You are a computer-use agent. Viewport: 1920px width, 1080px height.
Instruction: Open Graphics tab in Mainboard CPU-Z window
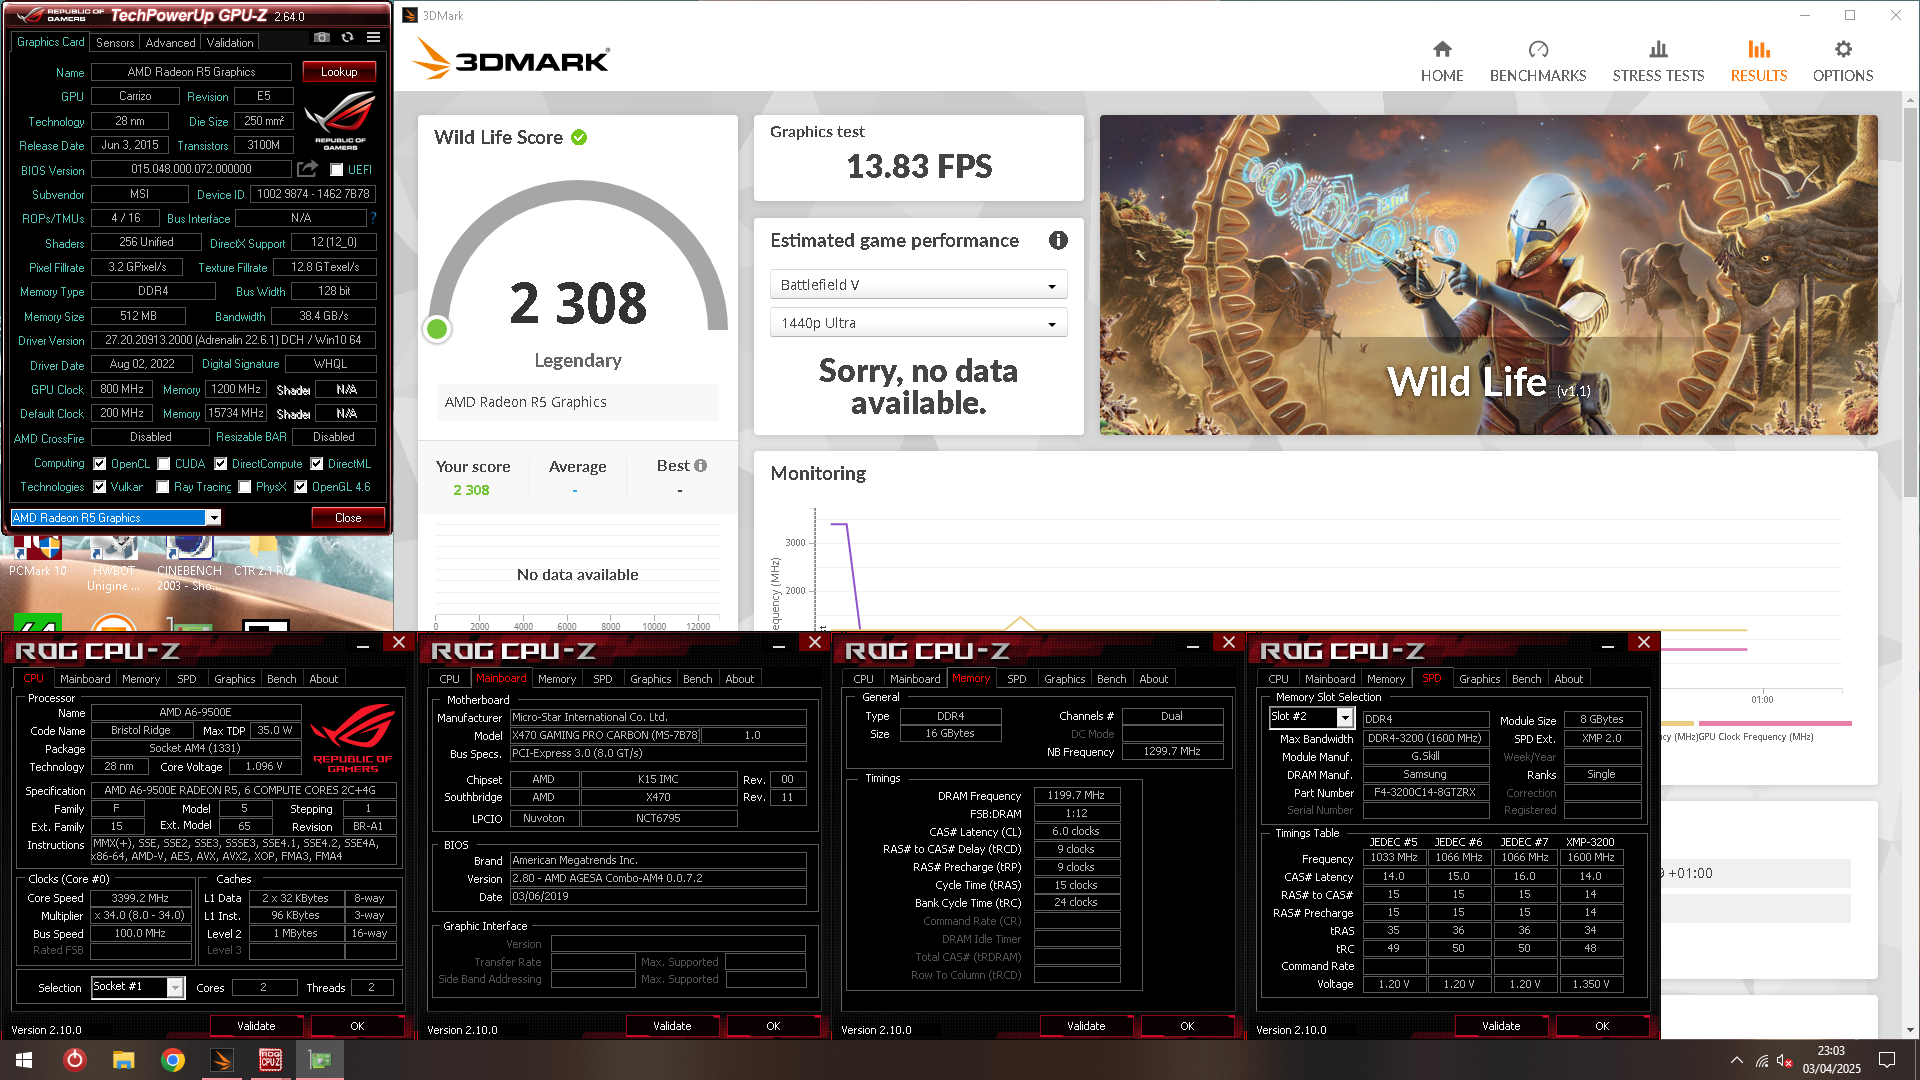point(650,678)
